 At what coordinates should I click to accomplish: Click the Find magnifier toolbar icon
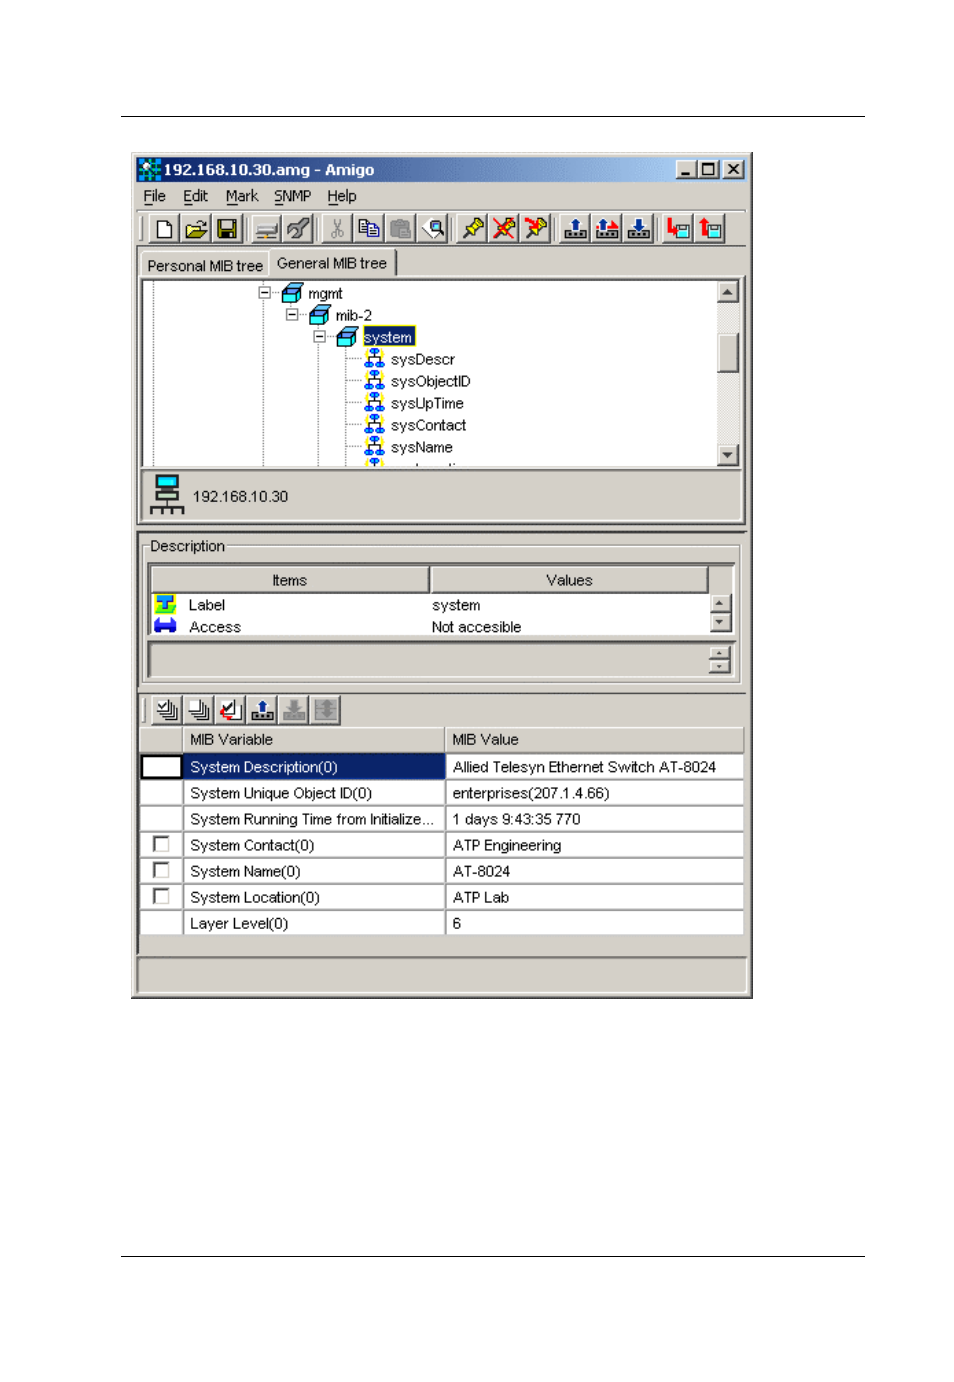(x=433, y=229)
